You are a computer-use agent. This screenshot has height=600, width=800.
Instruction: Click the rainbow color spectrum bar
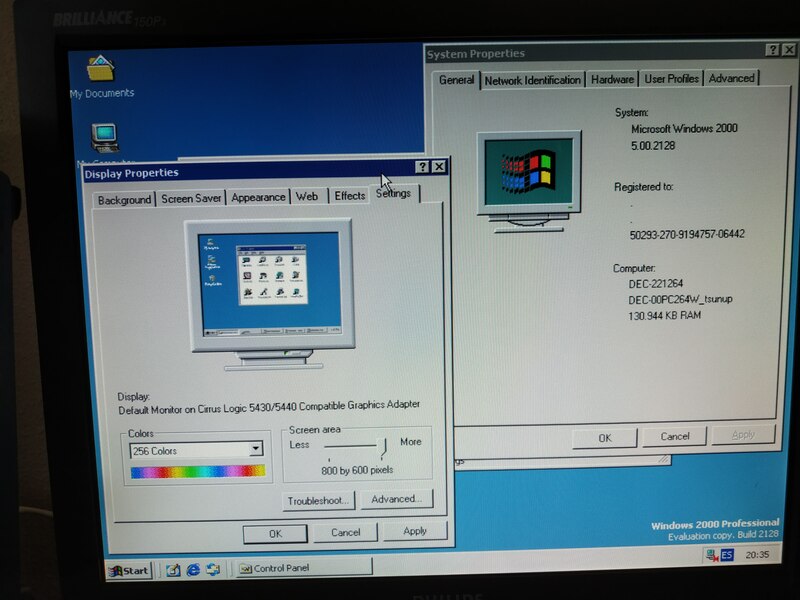pyautogui.click(x=197, y=471)
